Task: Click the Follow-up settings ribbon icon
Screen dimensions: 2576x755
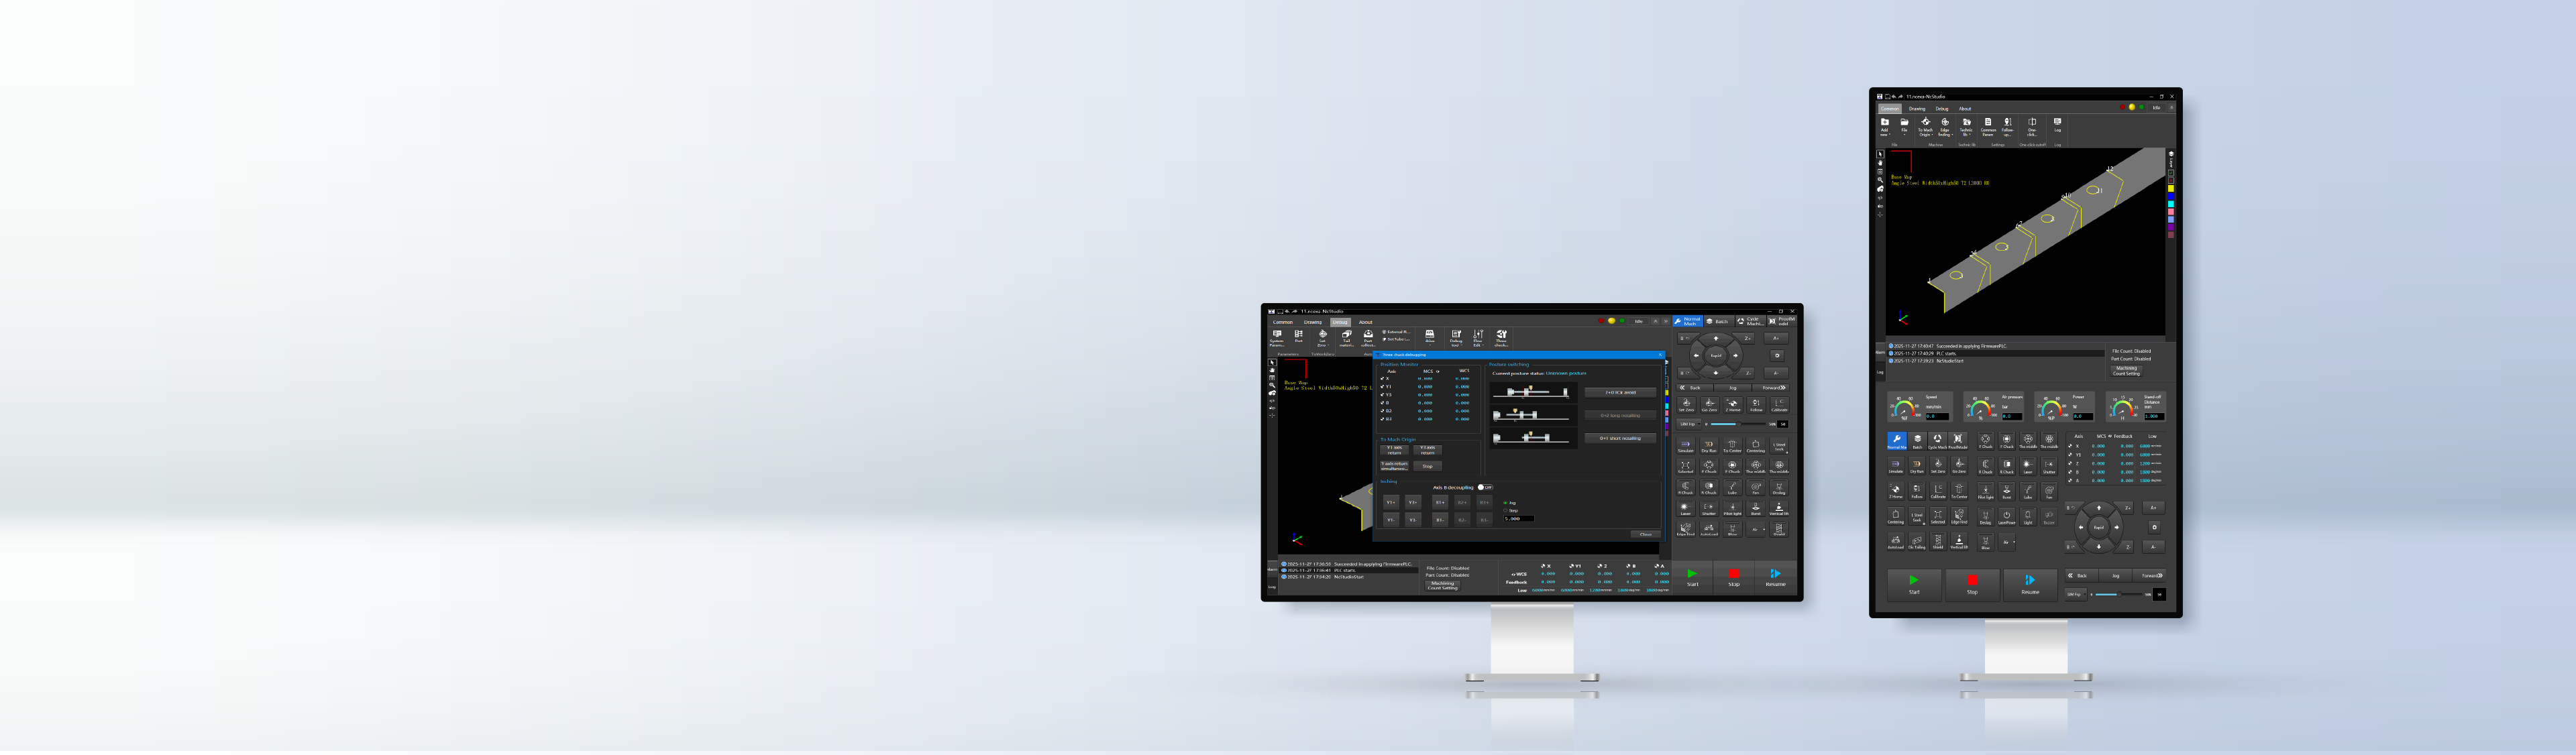Action: coord(2008,123)
